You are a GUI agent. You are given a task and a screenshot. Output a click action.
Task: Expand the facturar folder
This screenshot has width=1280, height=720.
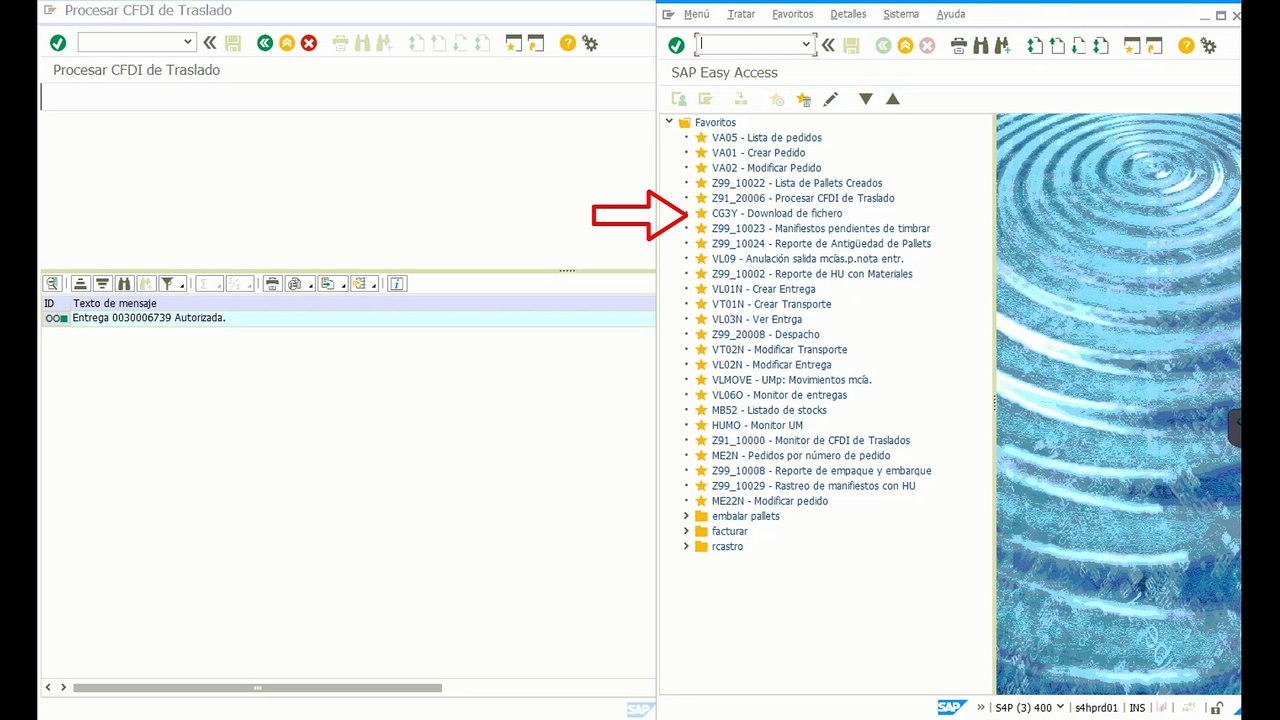pyautogui.click(x=686, y=531)
